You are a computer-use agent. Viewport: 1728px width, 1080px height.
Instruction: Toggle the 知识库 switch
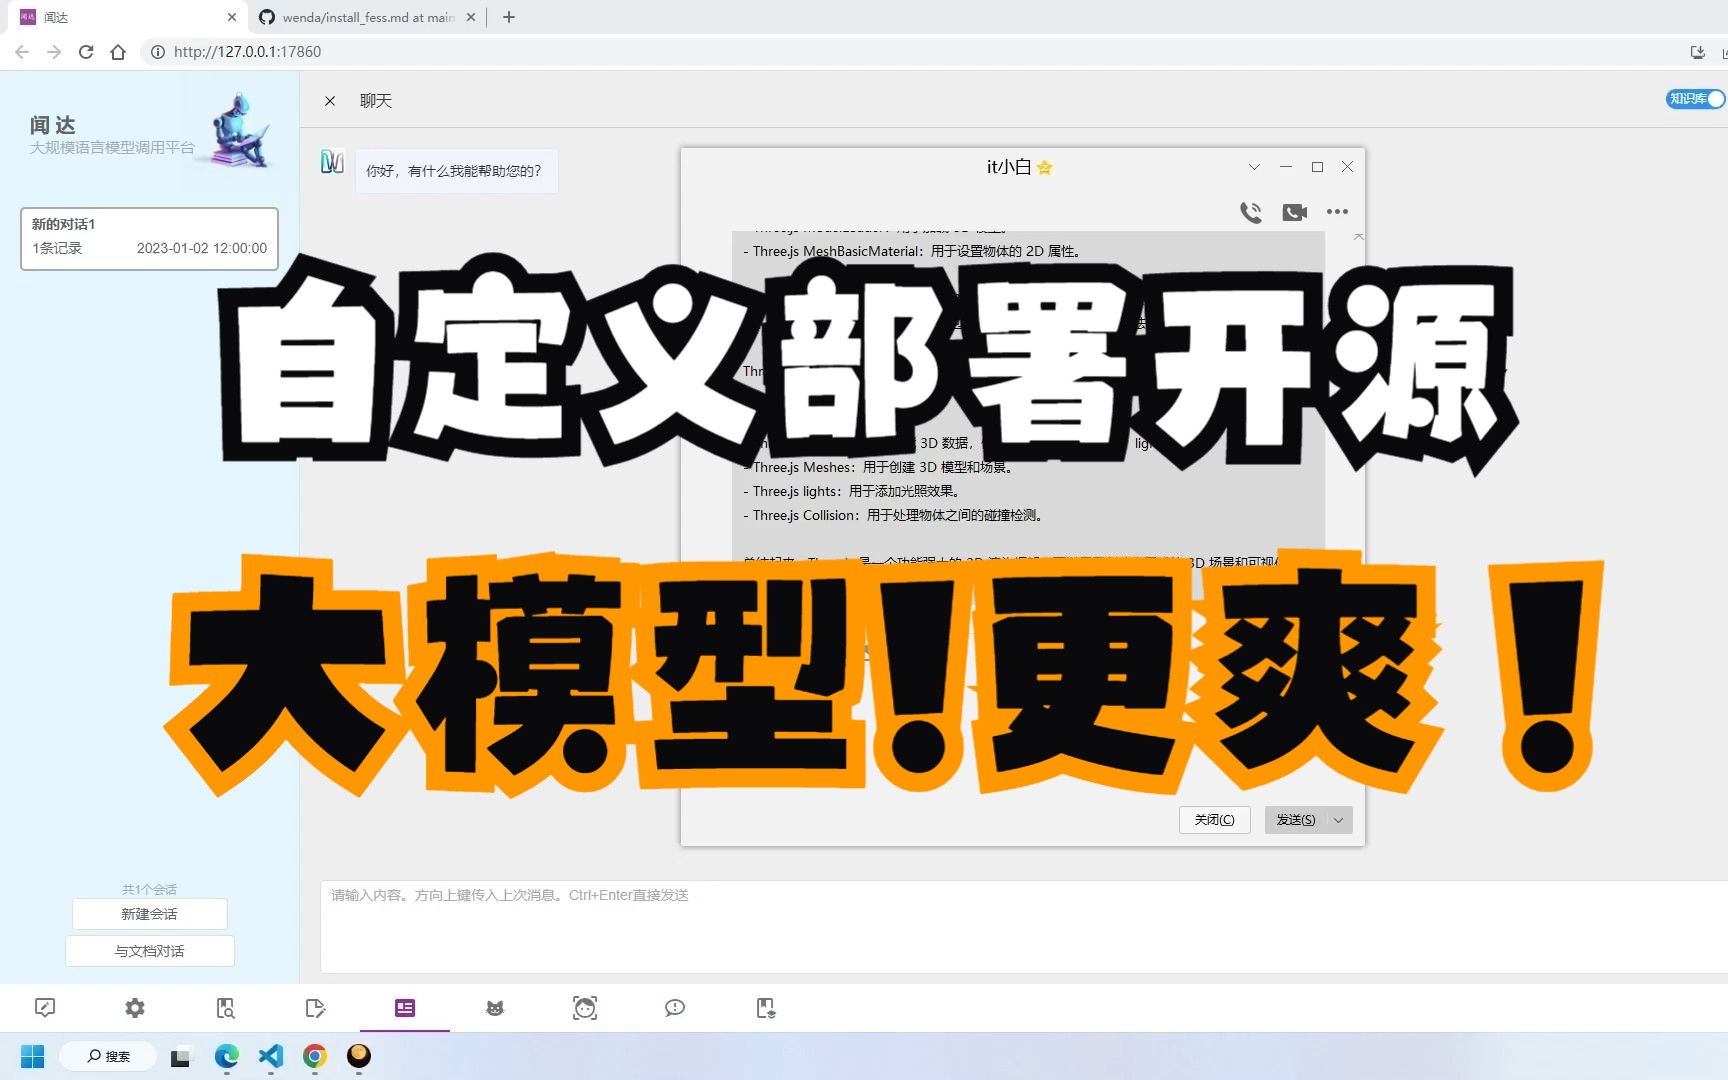coord(1695,98)
